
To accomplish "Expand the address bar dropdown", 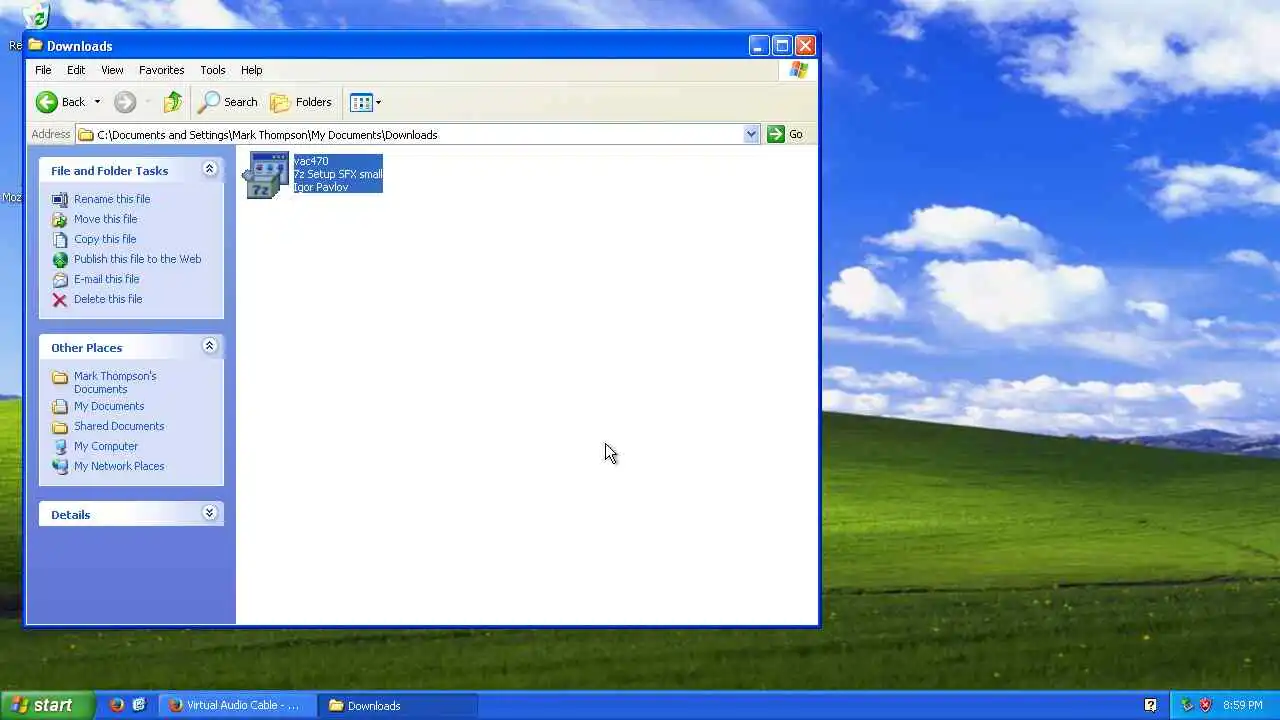I will pyautogui.click(x=751, y=134).
